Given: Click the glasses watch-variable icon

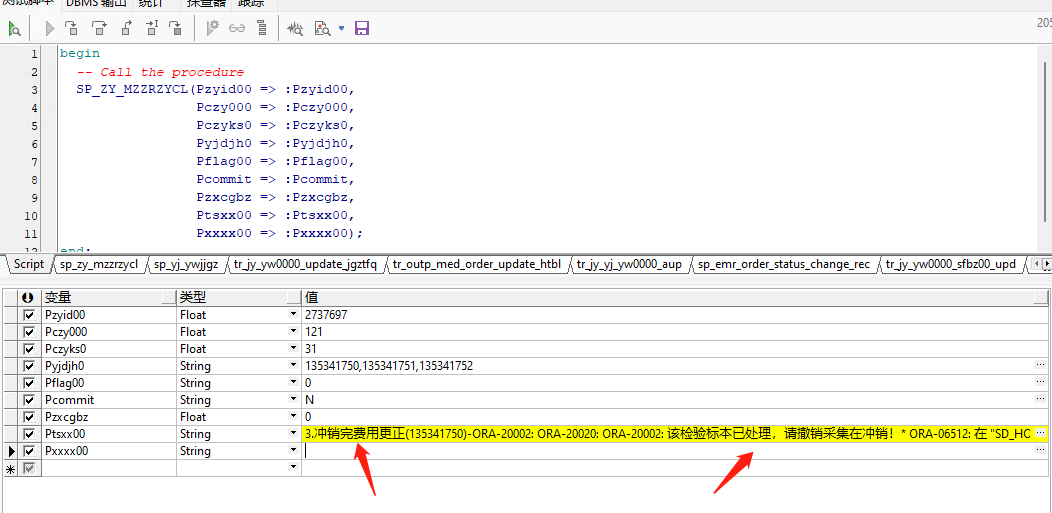Looking at the screenshot, I should click(x=237, y=29).
